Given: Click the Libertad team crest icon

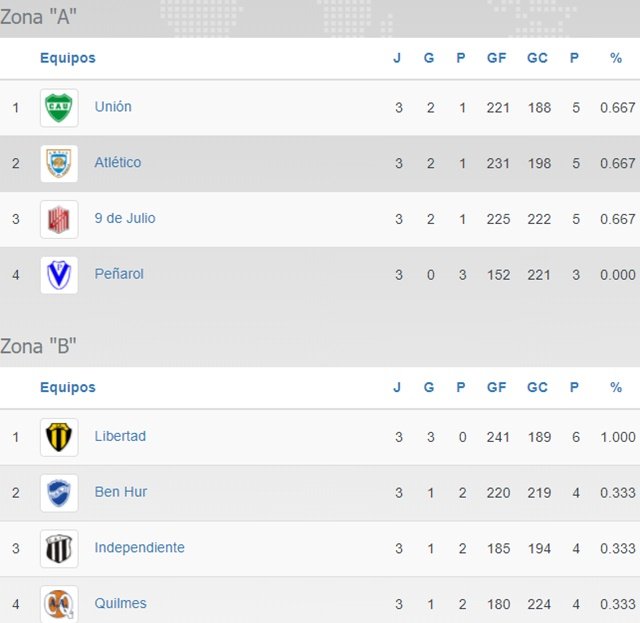Looking at the screenshot, I should tap(59, 437).
